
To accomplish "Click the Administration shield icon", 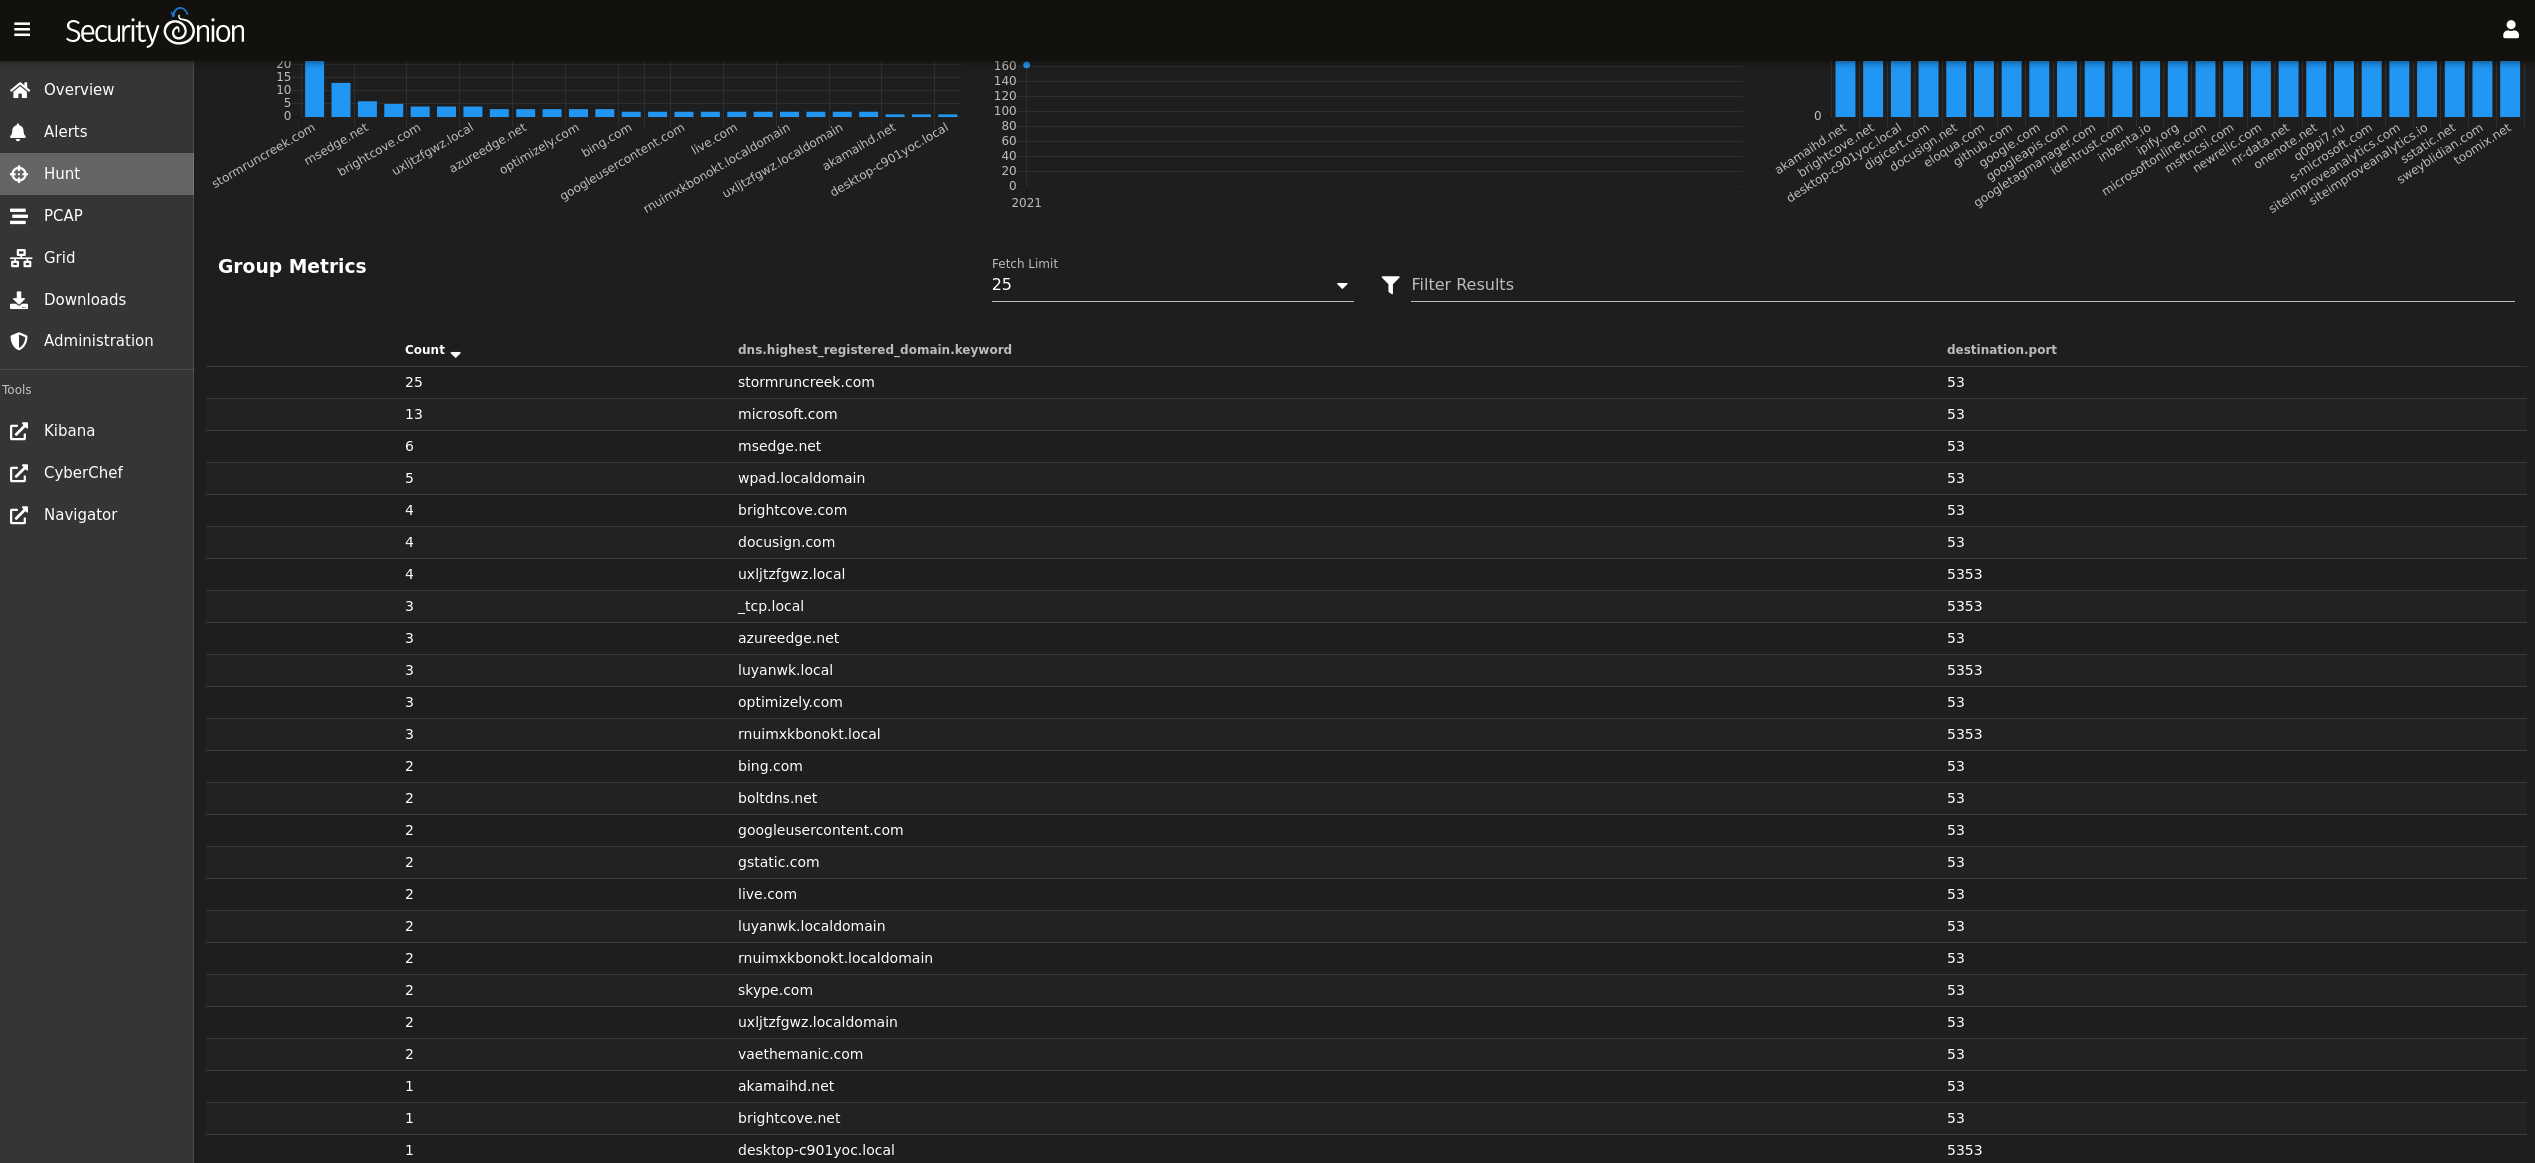I will pos(19,341).
